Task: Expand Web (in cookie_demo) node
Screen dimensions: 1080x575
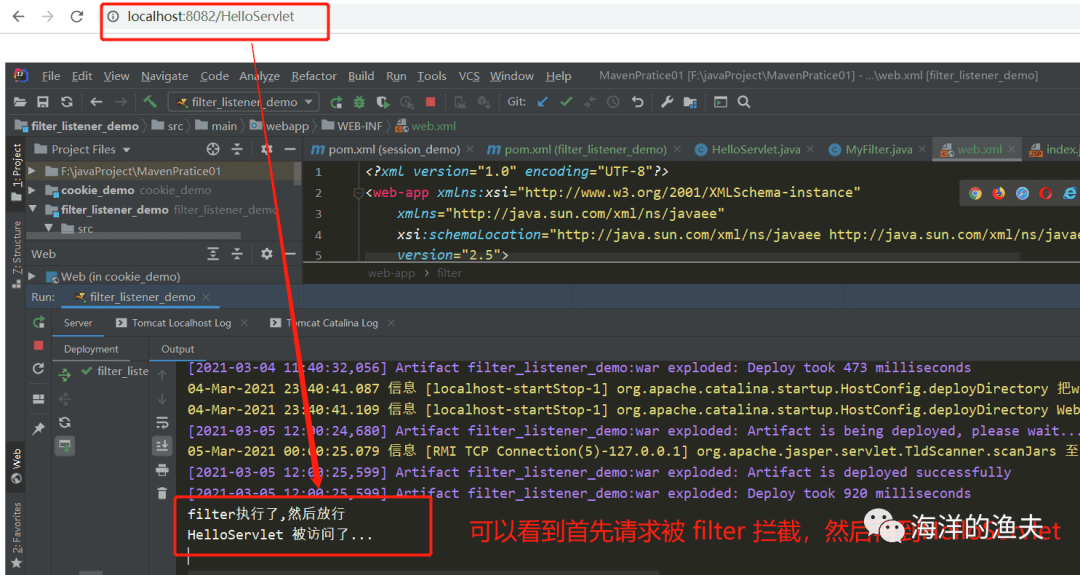Action: tap(32, 276)
